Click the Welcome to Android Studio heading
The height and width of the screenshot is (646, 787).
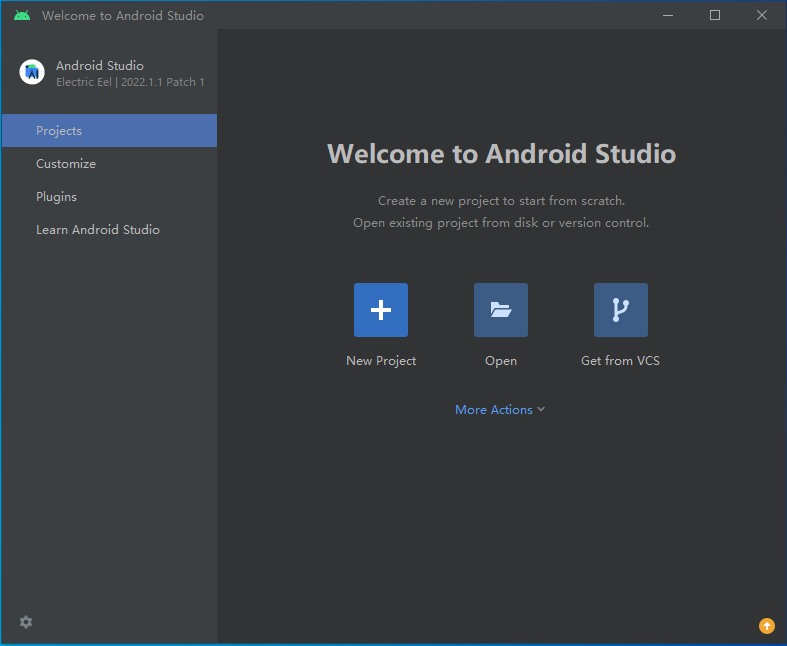point(501,154)
